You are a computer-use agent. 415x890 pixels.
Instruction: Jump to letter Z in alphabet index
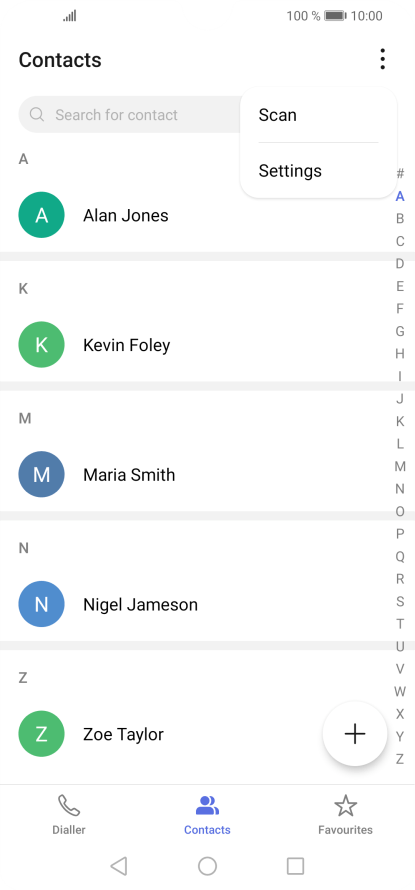400,759
